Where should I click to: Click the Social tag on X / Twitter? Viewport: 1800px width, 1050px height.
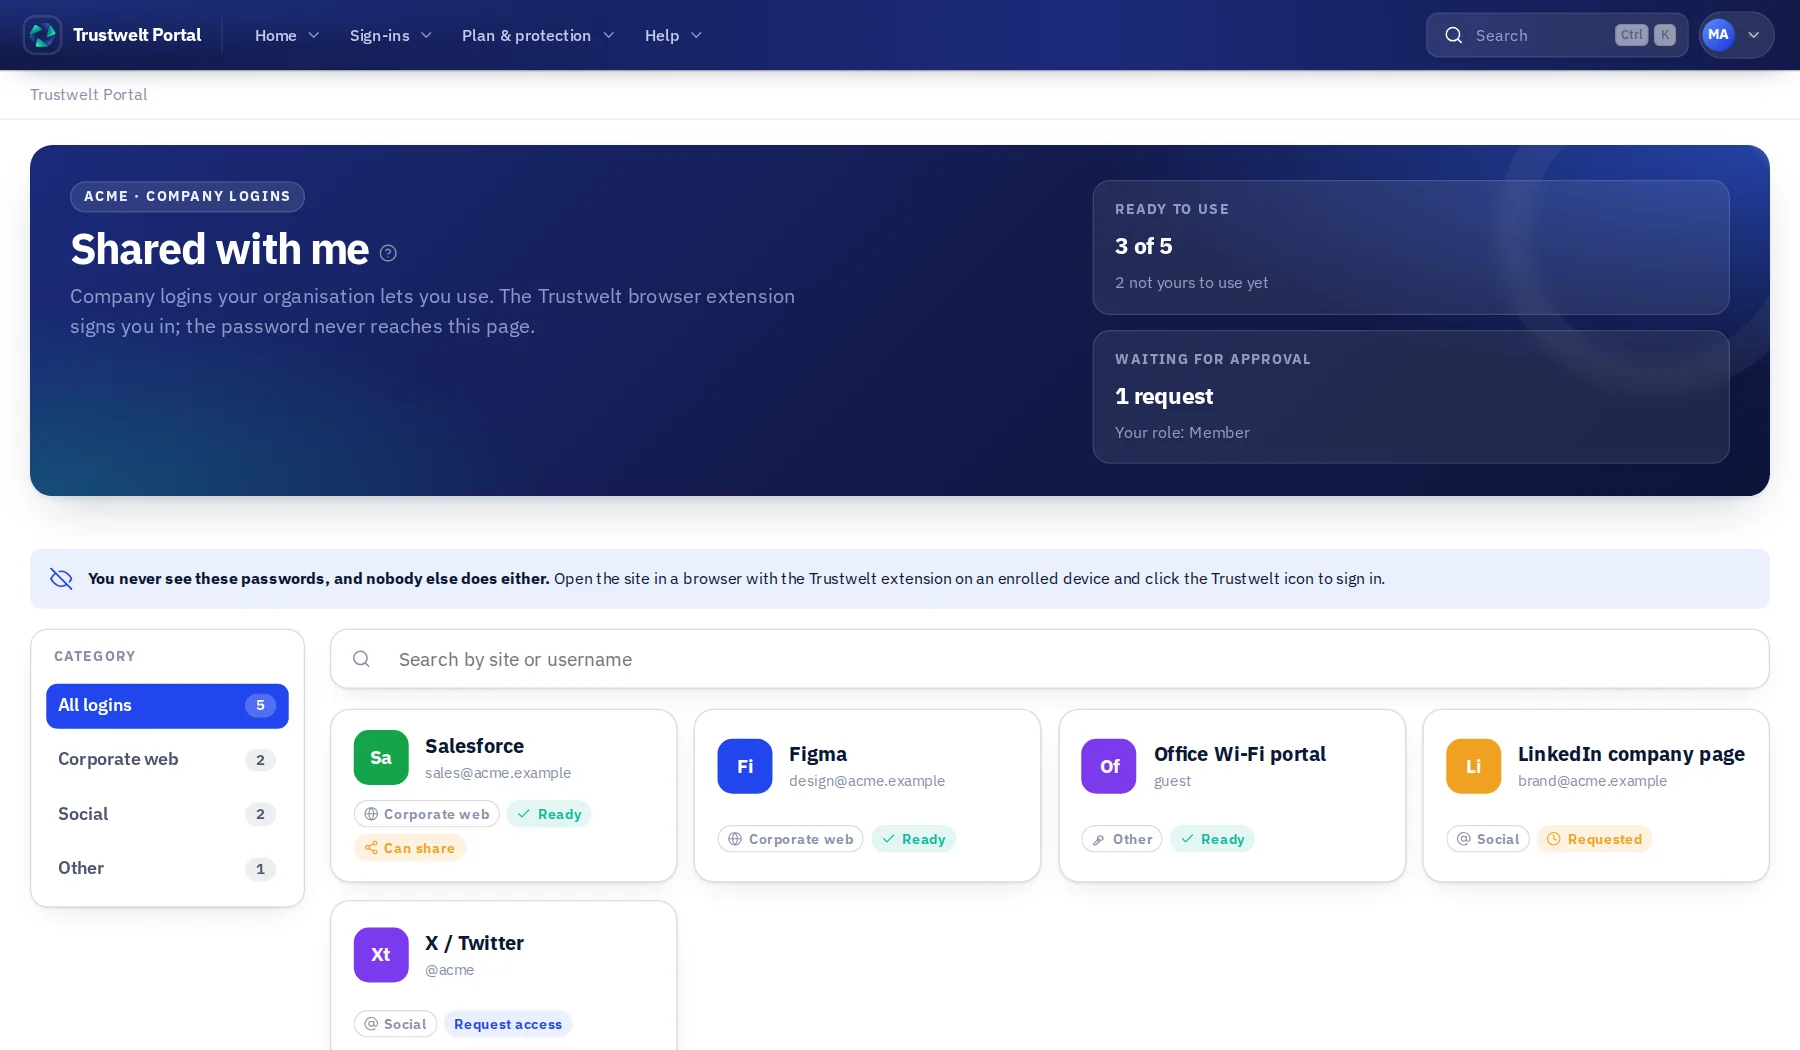[395, 1024]
